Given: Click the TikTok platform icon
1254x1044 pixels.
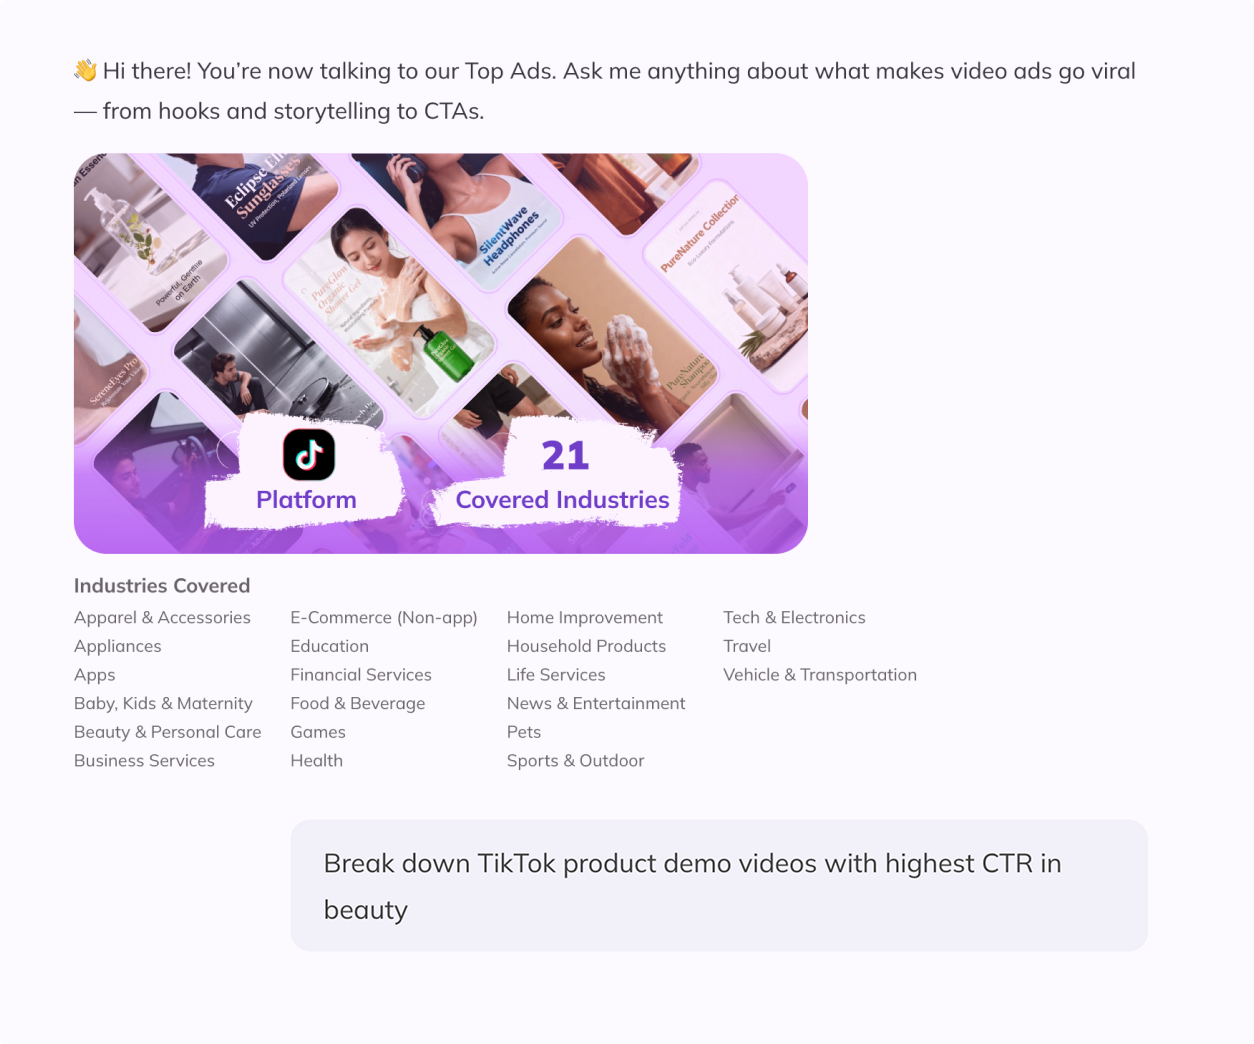Looking at the screenshot, I should (x=308, y=455).
